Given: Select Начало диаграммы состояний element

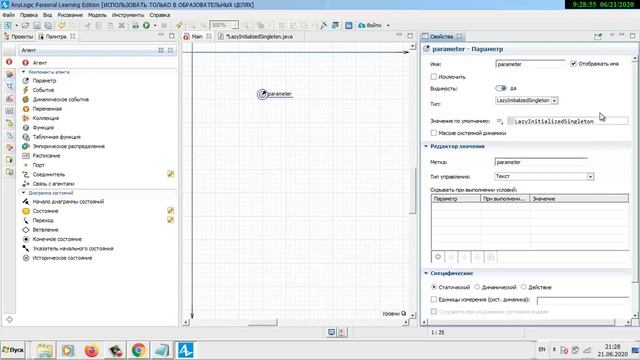Looking at the screenshot, I should 68,202.
